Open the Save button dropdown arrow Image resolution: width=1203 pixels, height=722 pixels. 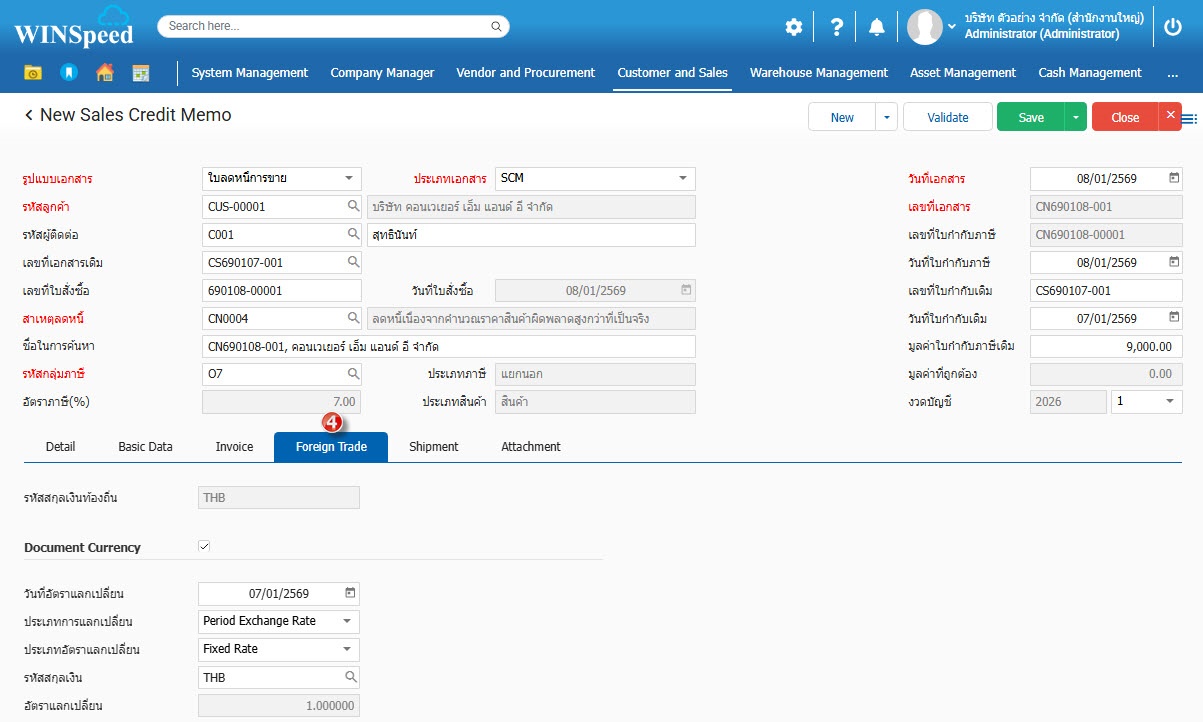point(1075,117)
